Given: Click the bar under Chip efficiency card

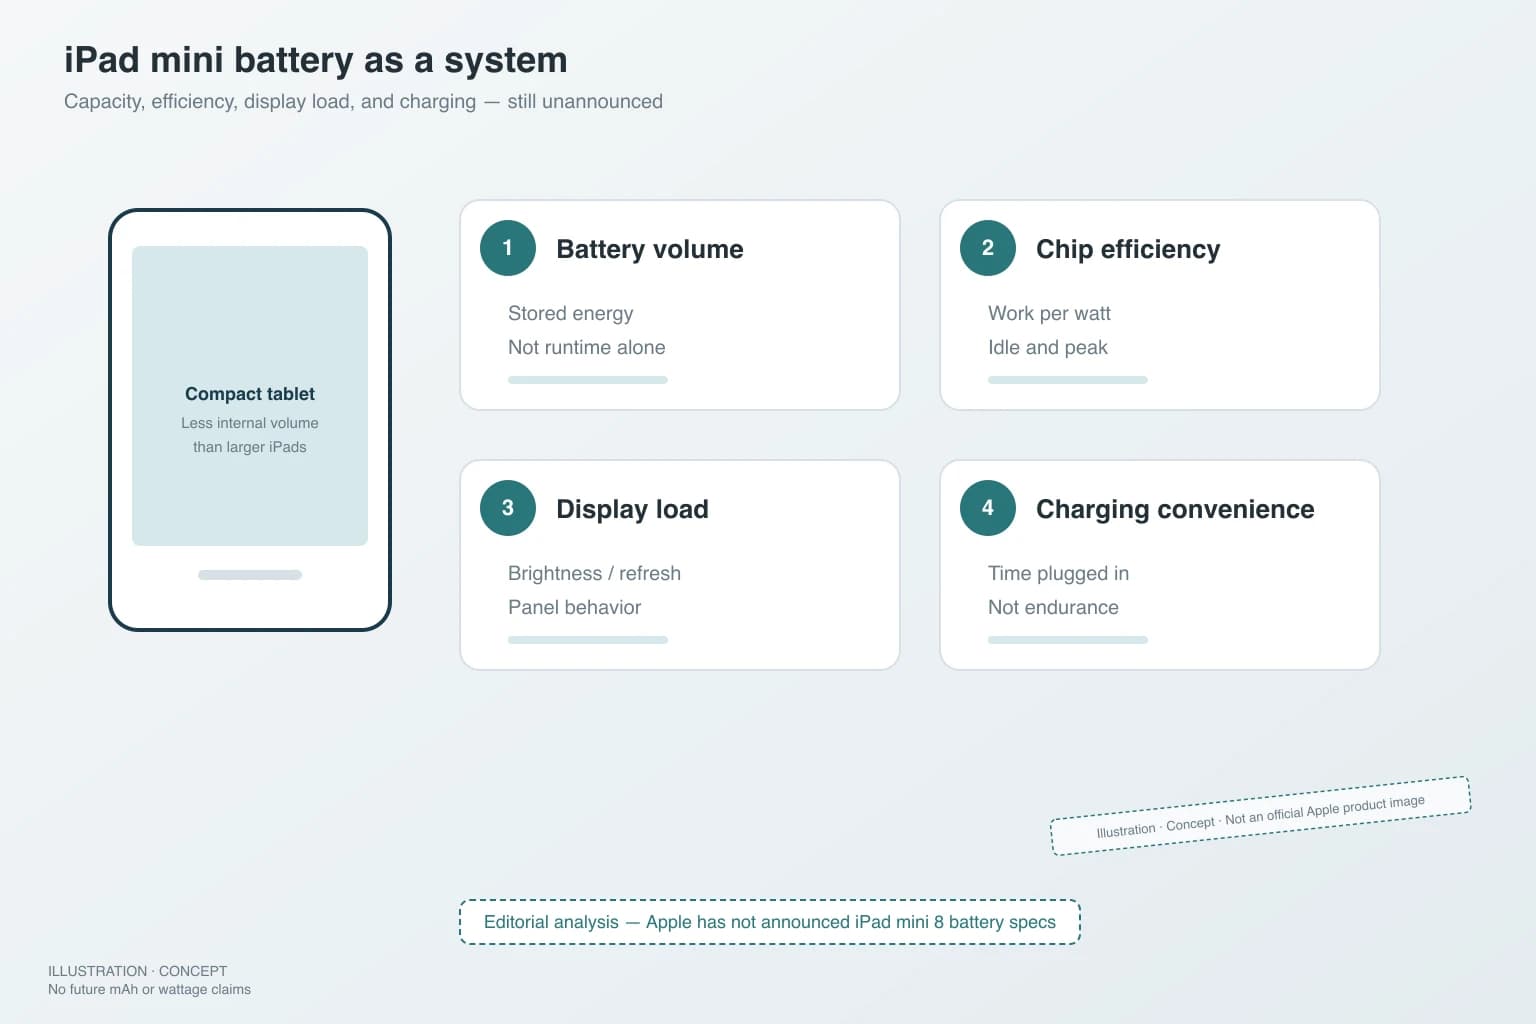Looking at the screenshot, I should click(x=1068, y=380).
